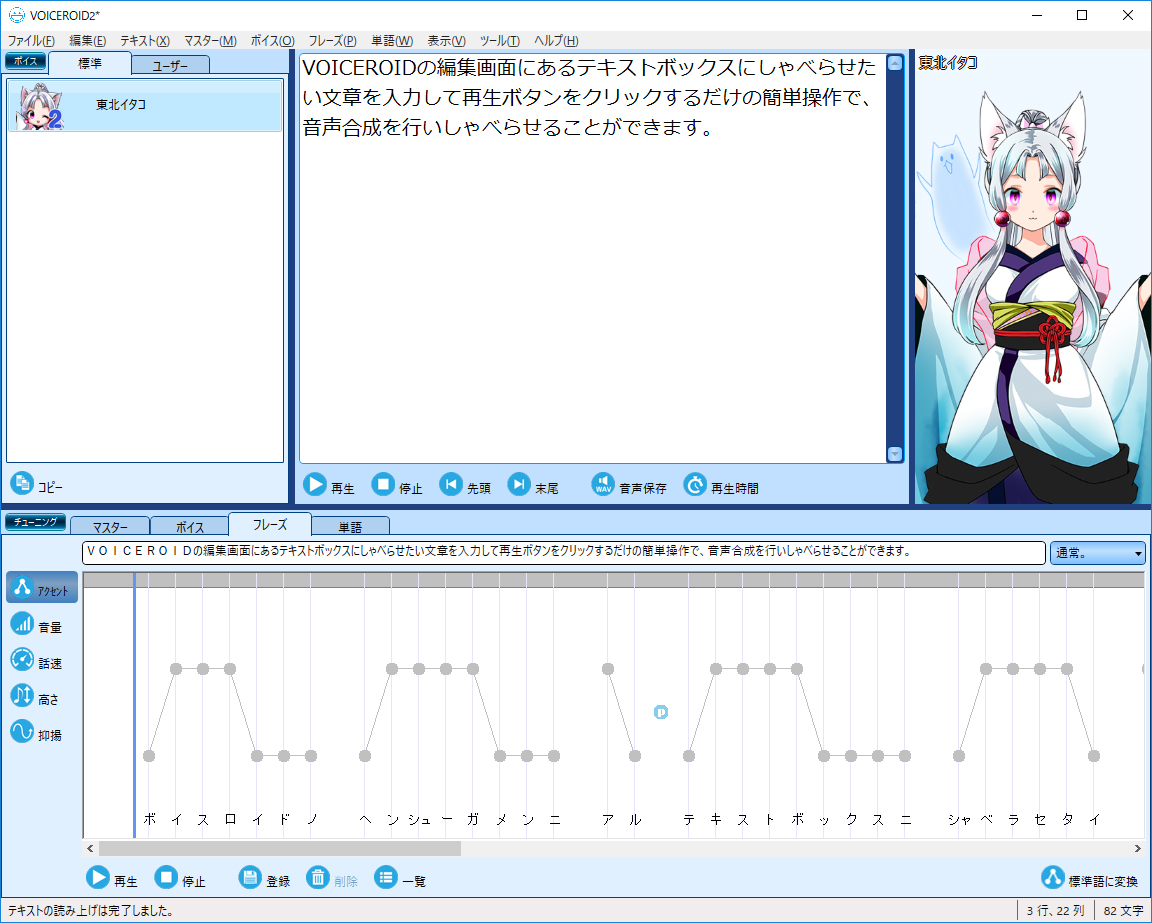Switch to the フレーズ tuning tab
The height and width of the screenshot is (923, 1152).
tap(270, 524)
